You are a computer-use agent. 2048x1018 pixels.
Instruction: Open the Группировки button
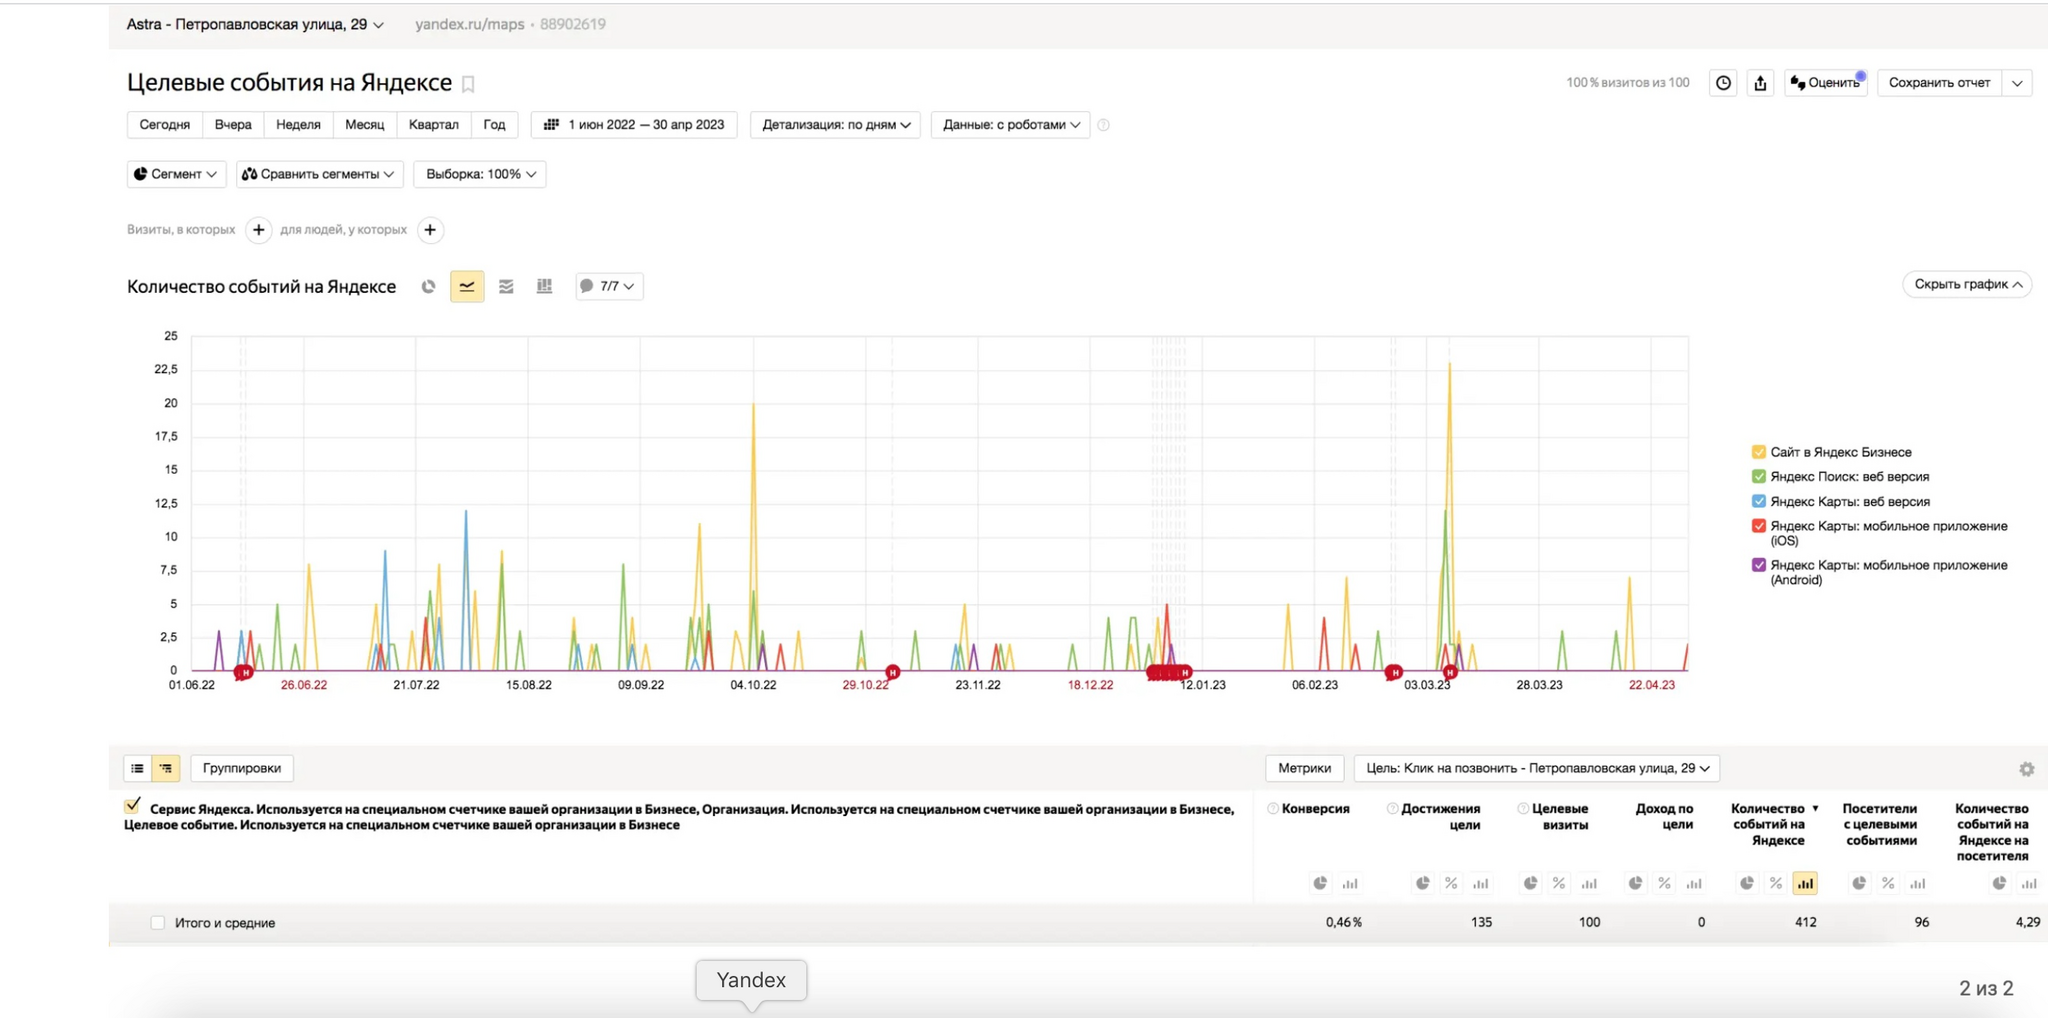pyautogui.click(x=242, y=768)
